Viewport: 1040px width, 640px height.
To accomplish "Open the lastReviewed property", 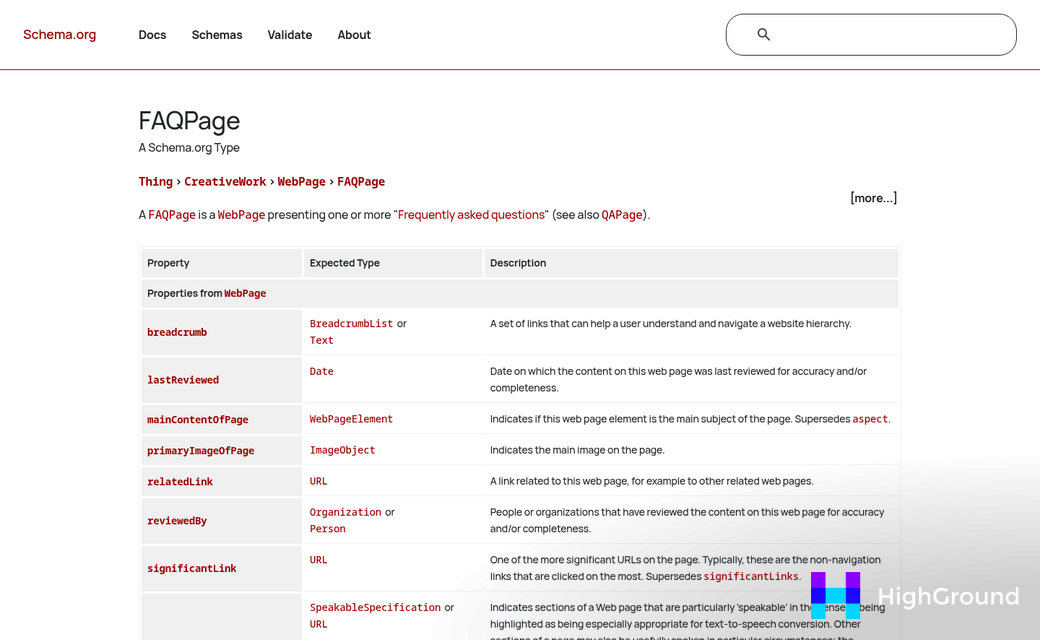I will [183, 379].
